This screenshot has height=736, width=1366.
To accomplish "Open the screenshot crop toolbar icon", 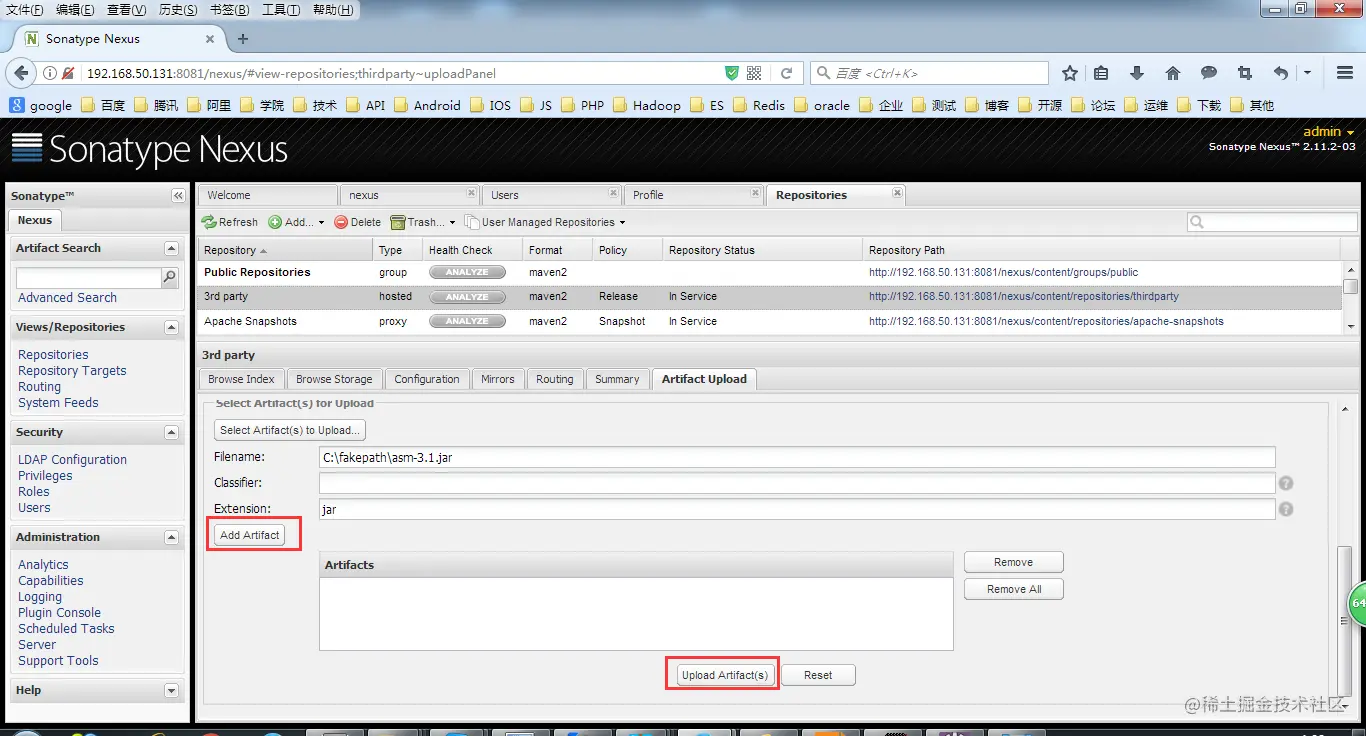I will pyautogui.click(x=1244, y=73).
